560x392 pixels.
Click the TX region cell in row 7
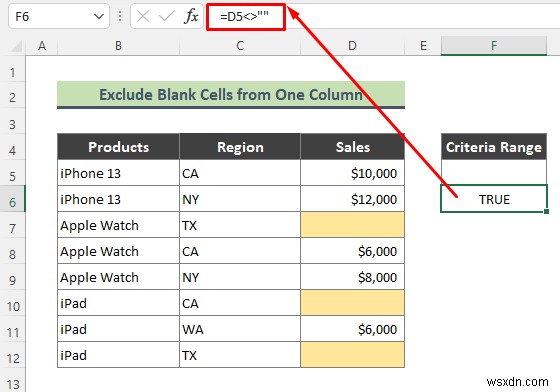pyautogui.click(x=240, y=225)
